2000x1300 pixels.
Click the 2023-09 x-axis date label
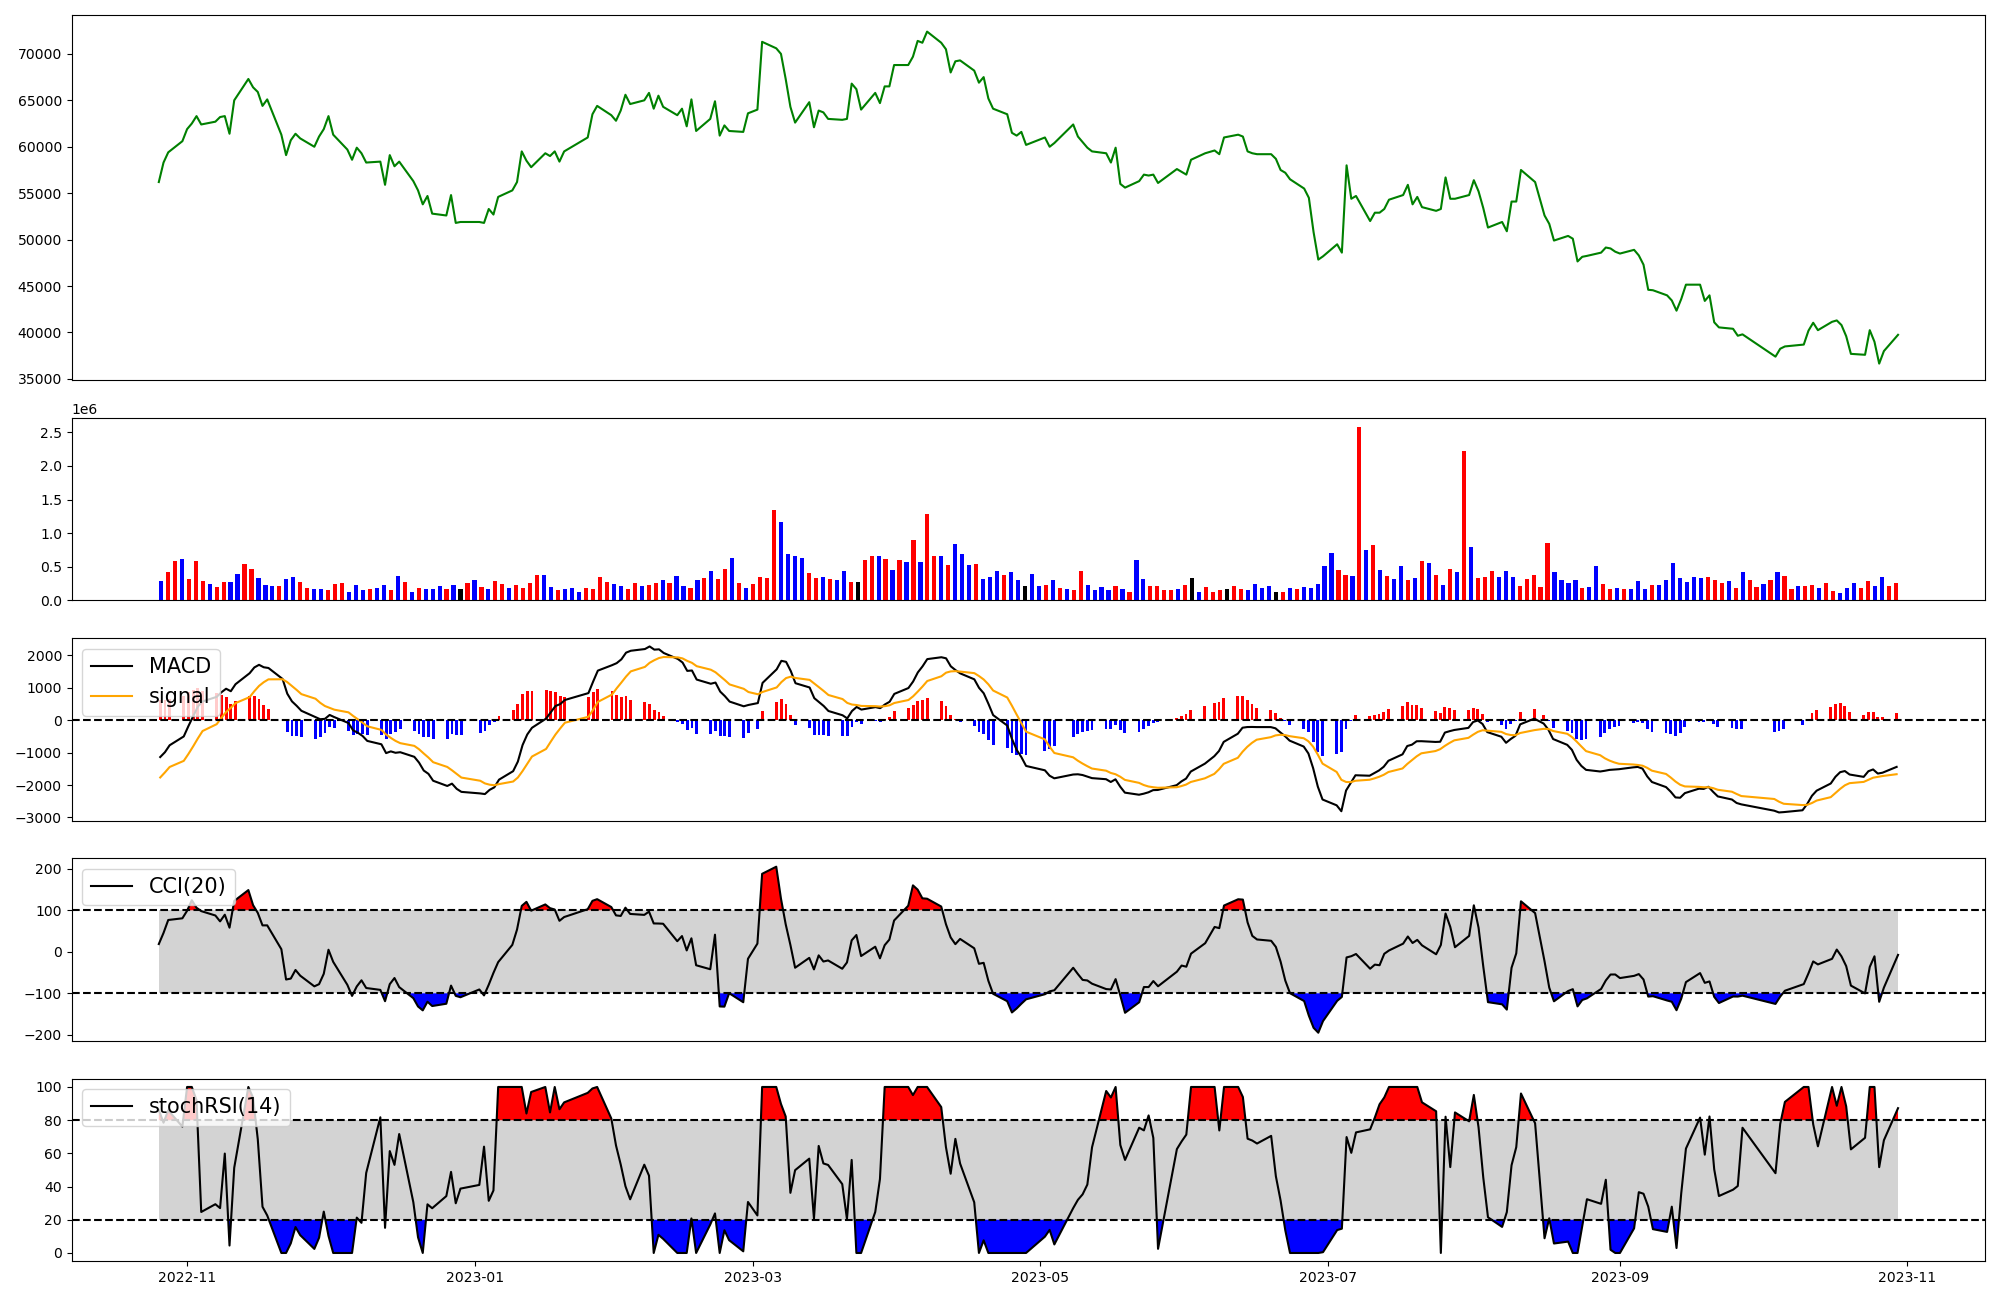(1619, 1277)
